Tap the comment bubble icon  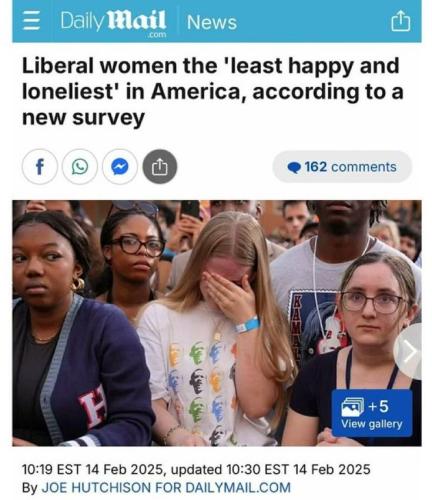[294, 167]
